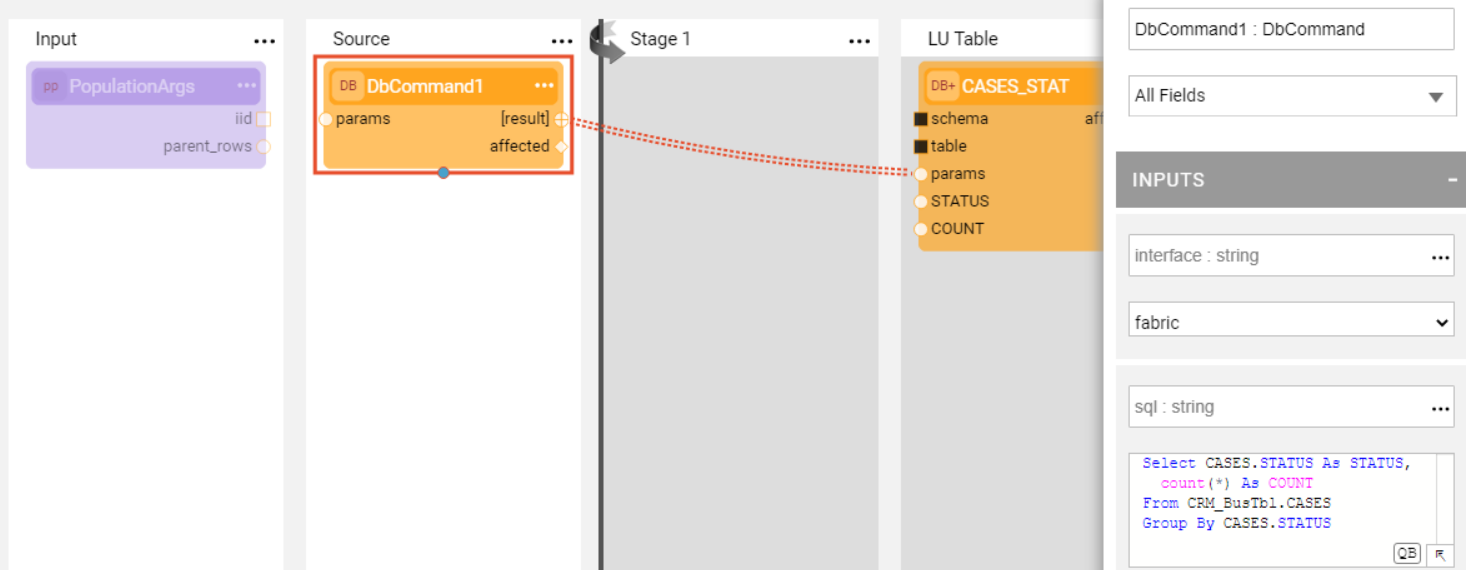The height and width of the screenshot is (570, 1466).
Task: Click the pp icon on PopulationArgs node
Action: click(50, 86)
